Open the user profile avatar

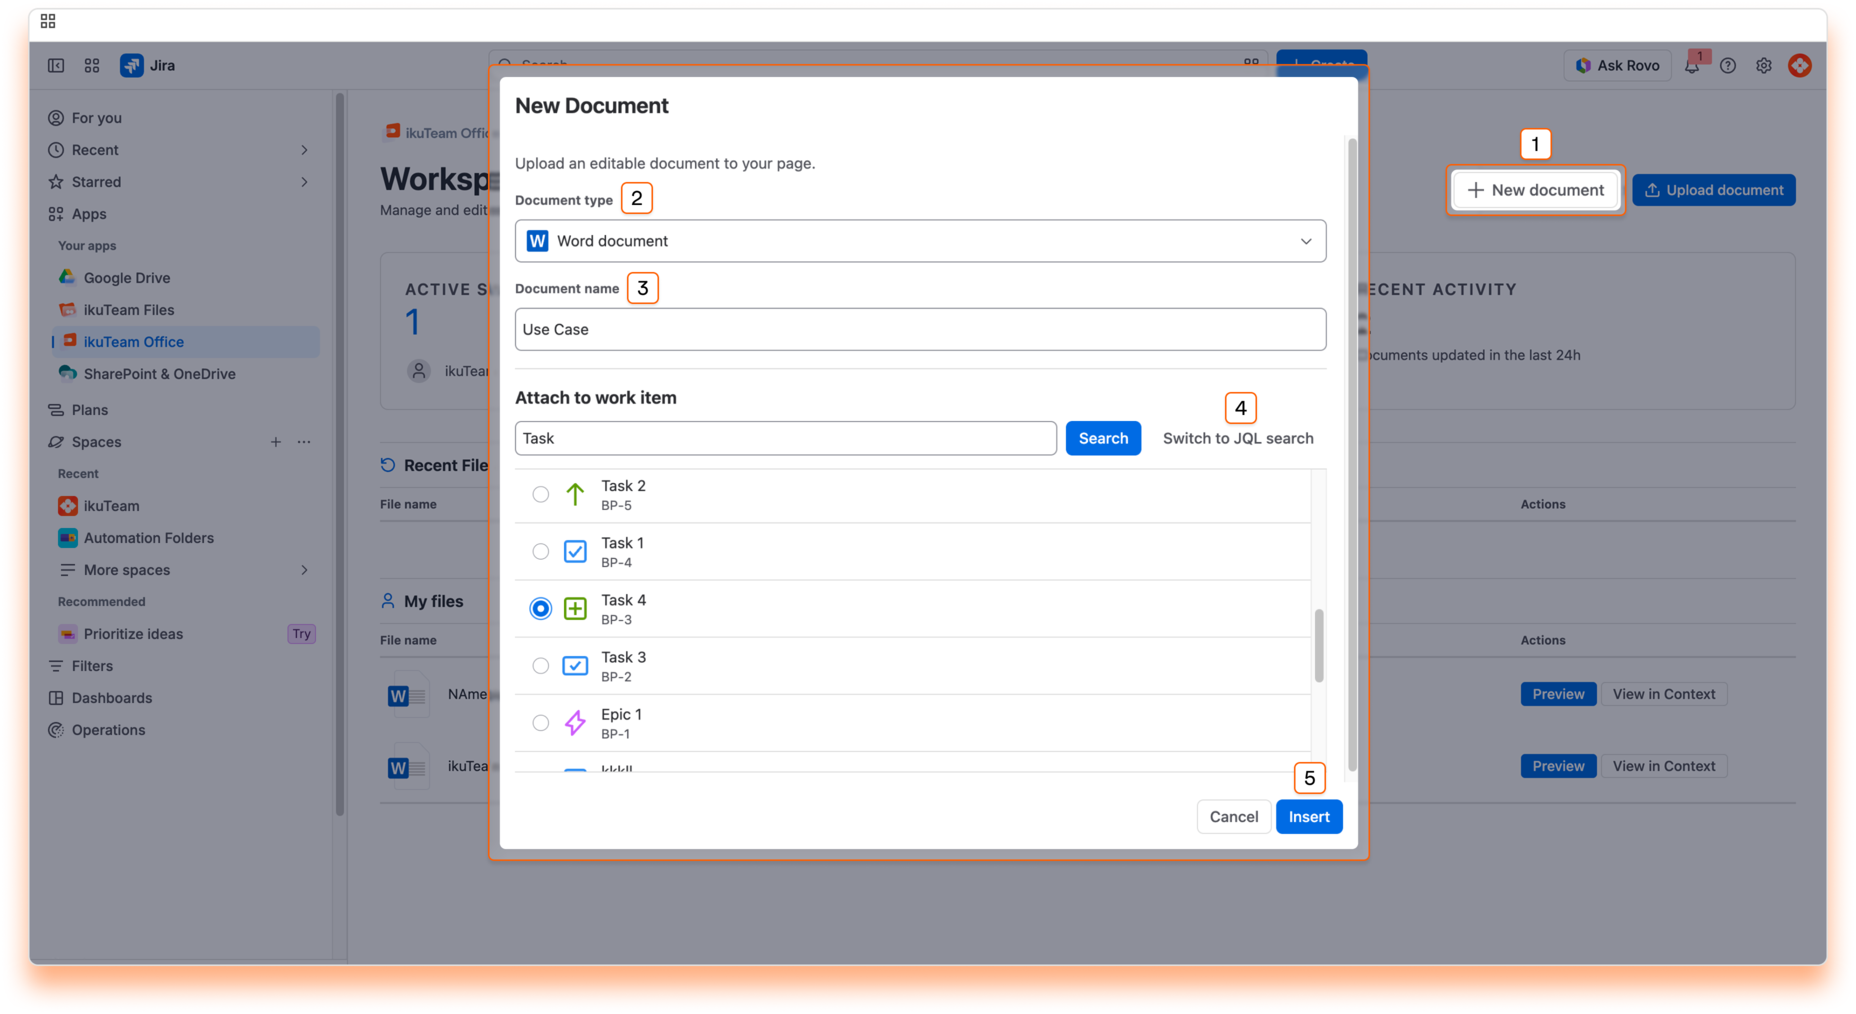pyautogui.click(x=1800, y=65)
